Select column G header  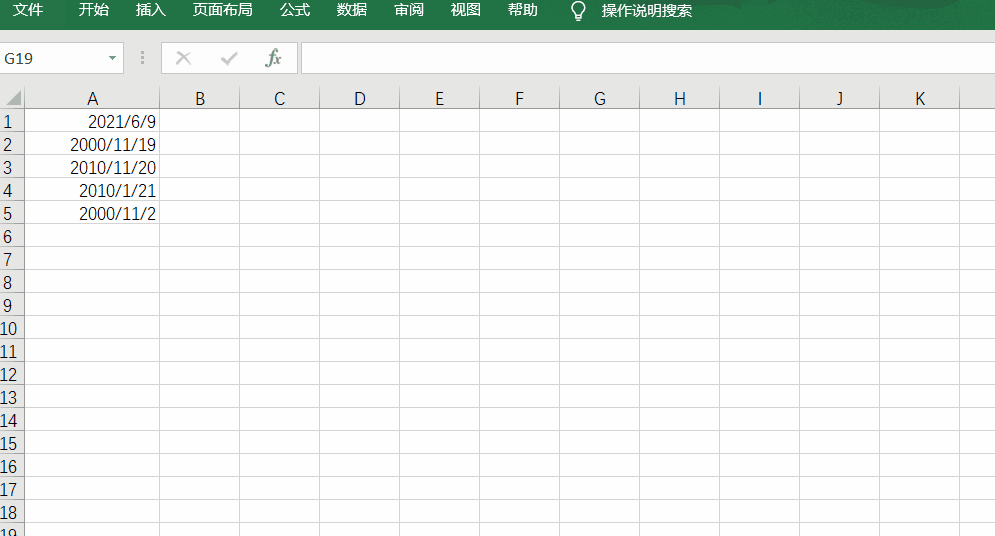(x=600, y=98)
